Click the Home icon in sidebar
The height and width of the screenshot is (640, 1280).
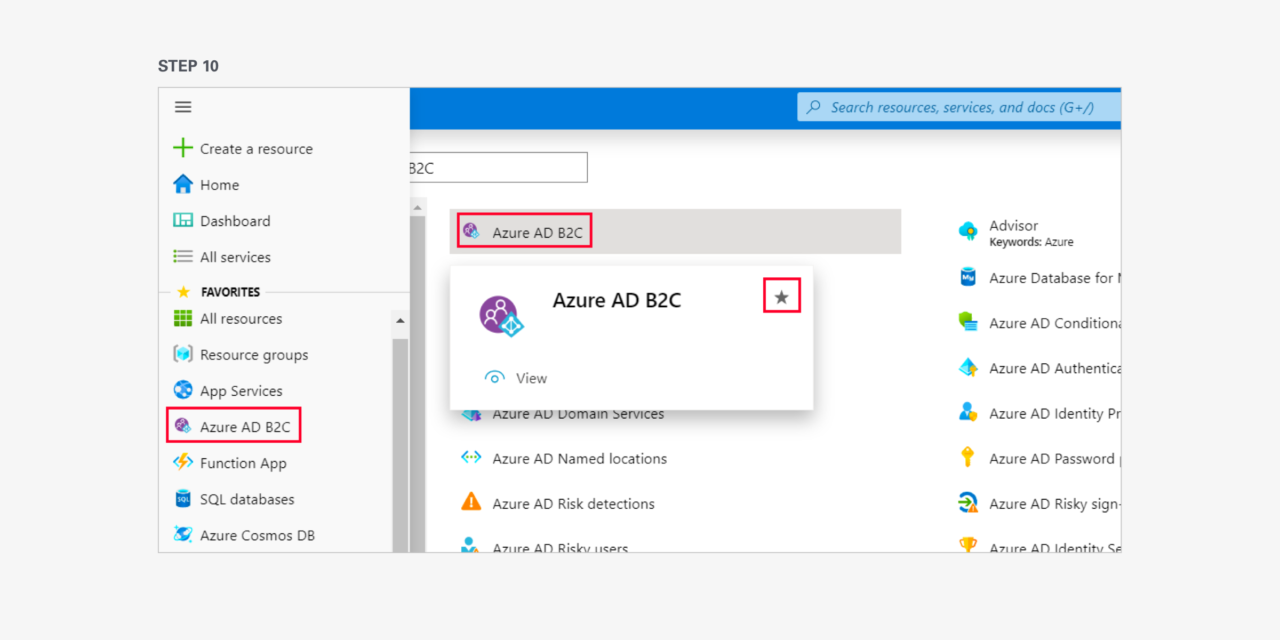coord(181,184)
